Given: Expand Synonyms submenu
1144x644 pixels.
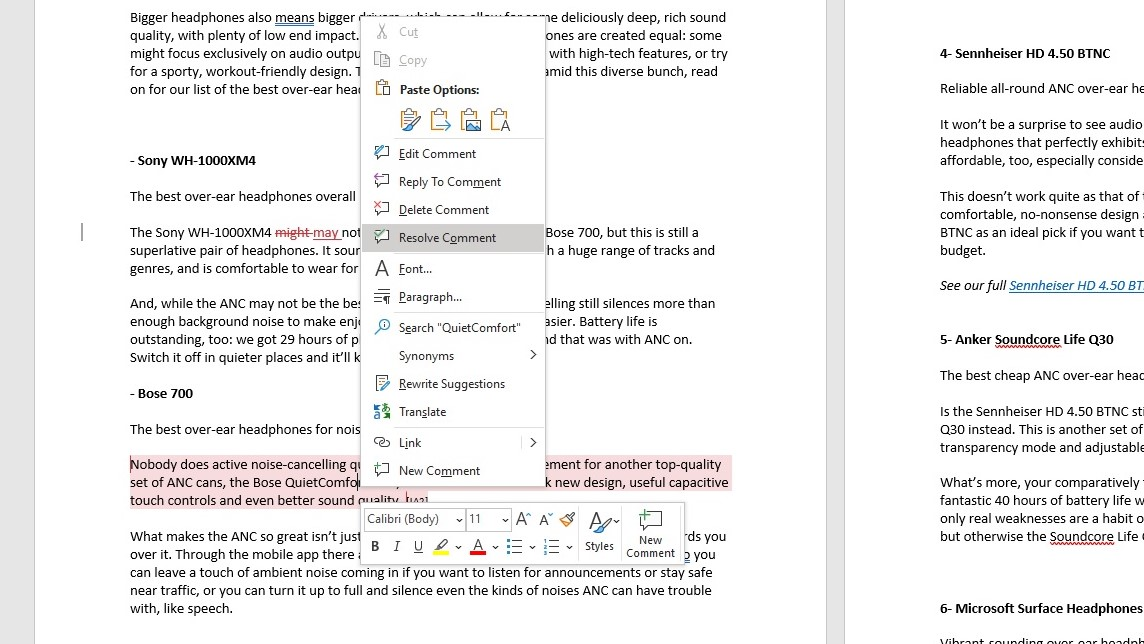Looking at the screenshot, I should [453, 355].
